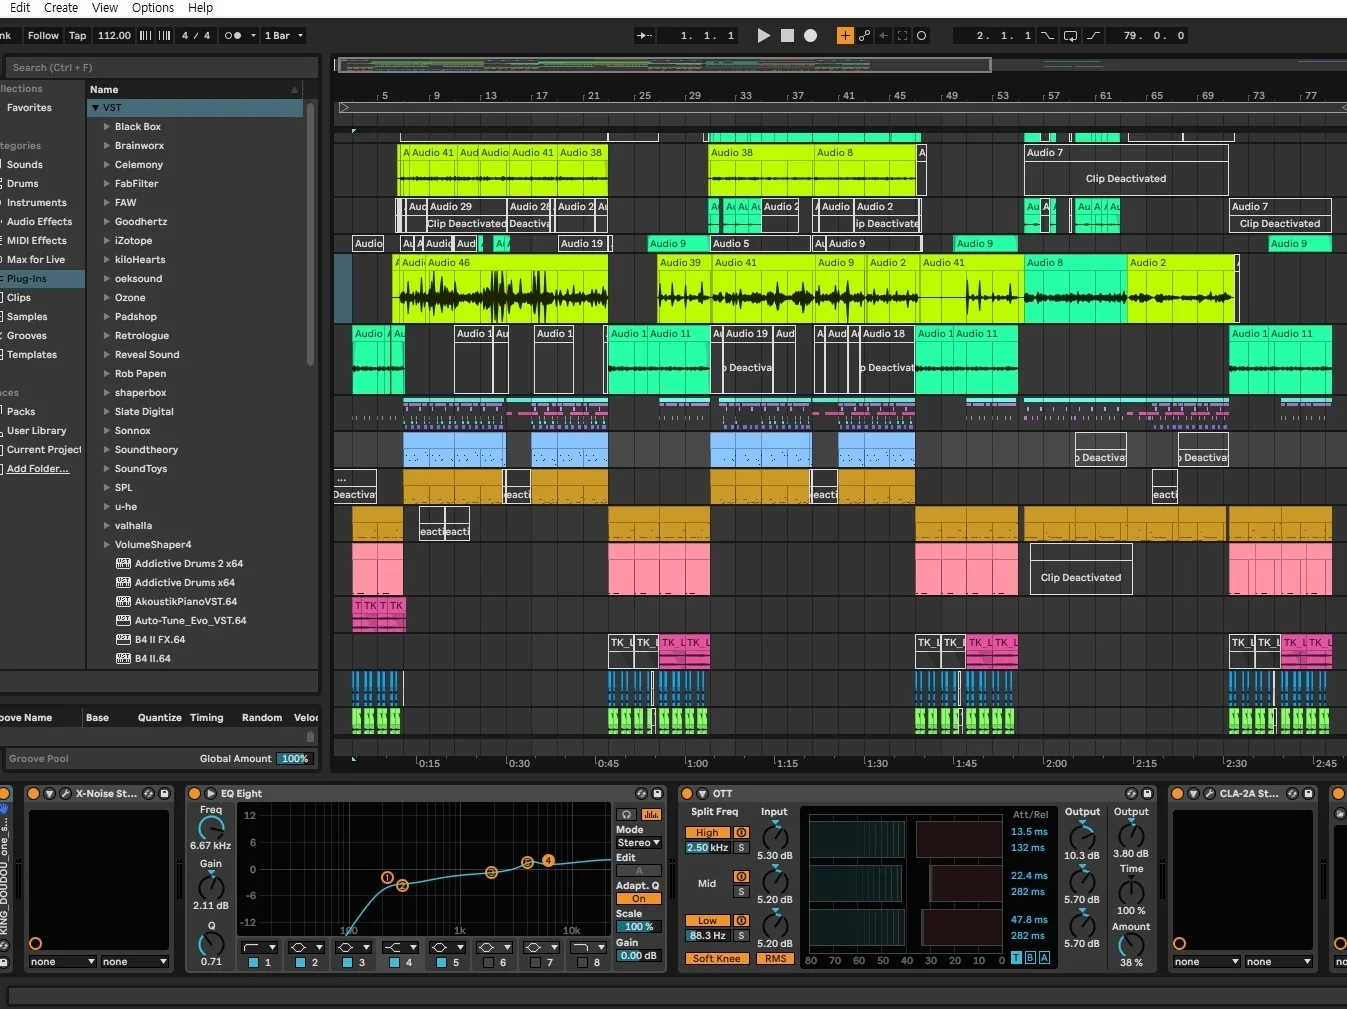Click the Session Record circle button

pyautogui.click(x=922, y=35)
